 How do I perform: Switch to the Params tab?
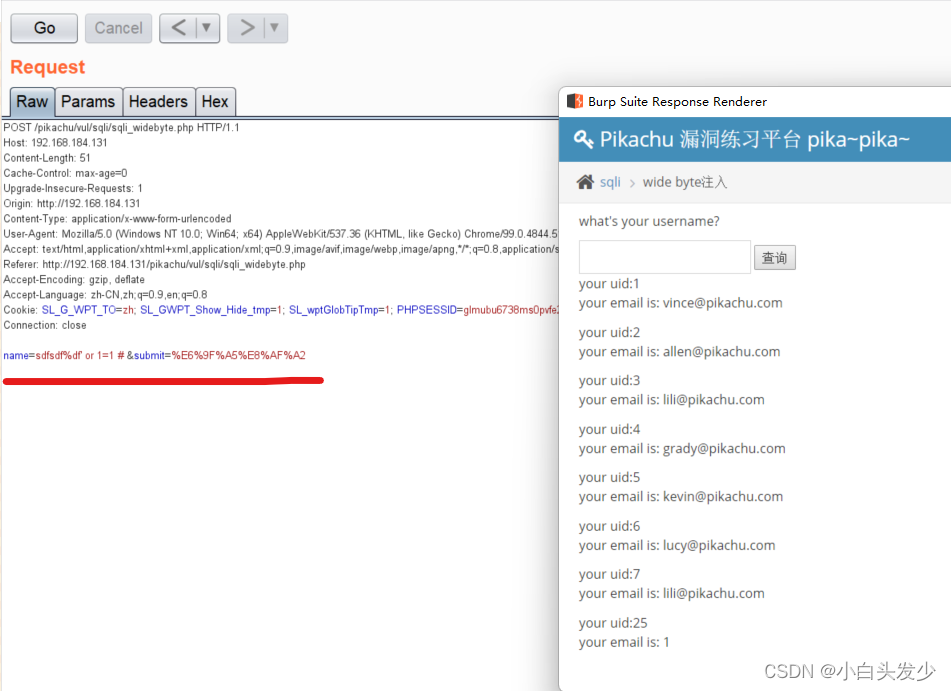(x=88, y=101)
